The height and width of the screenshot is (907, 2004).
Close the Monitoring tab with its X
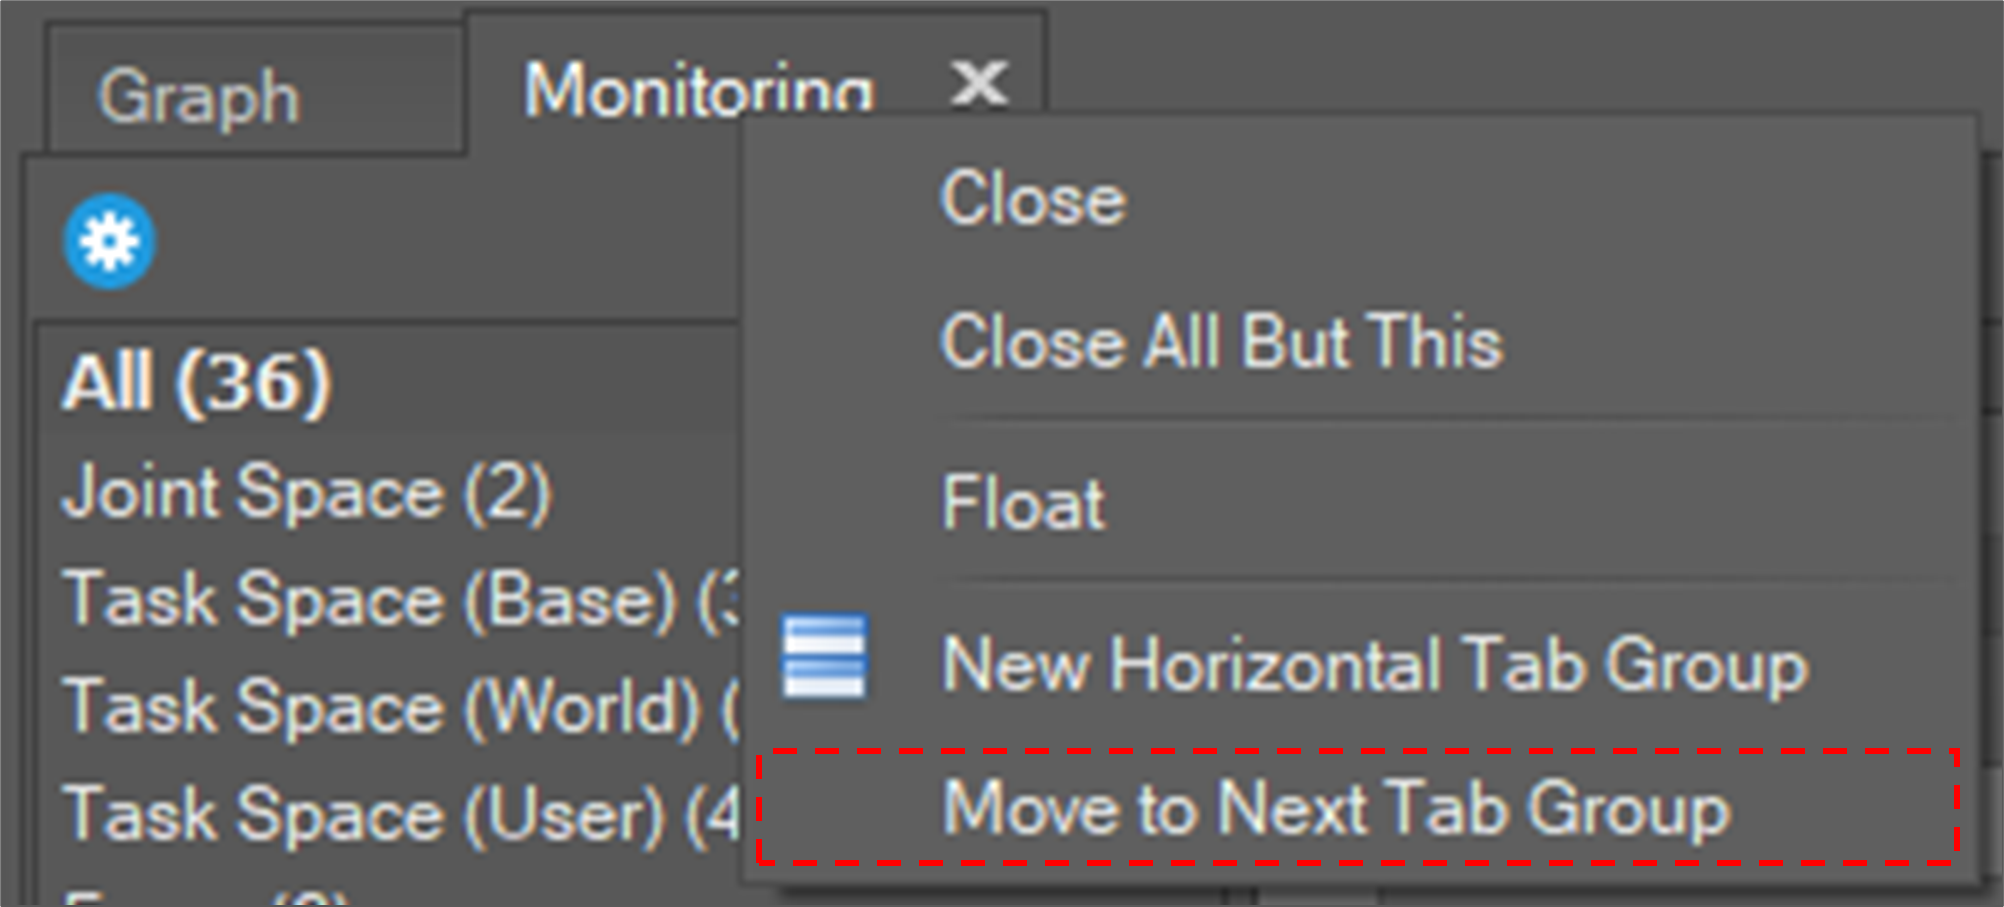(x=978, y=82)
